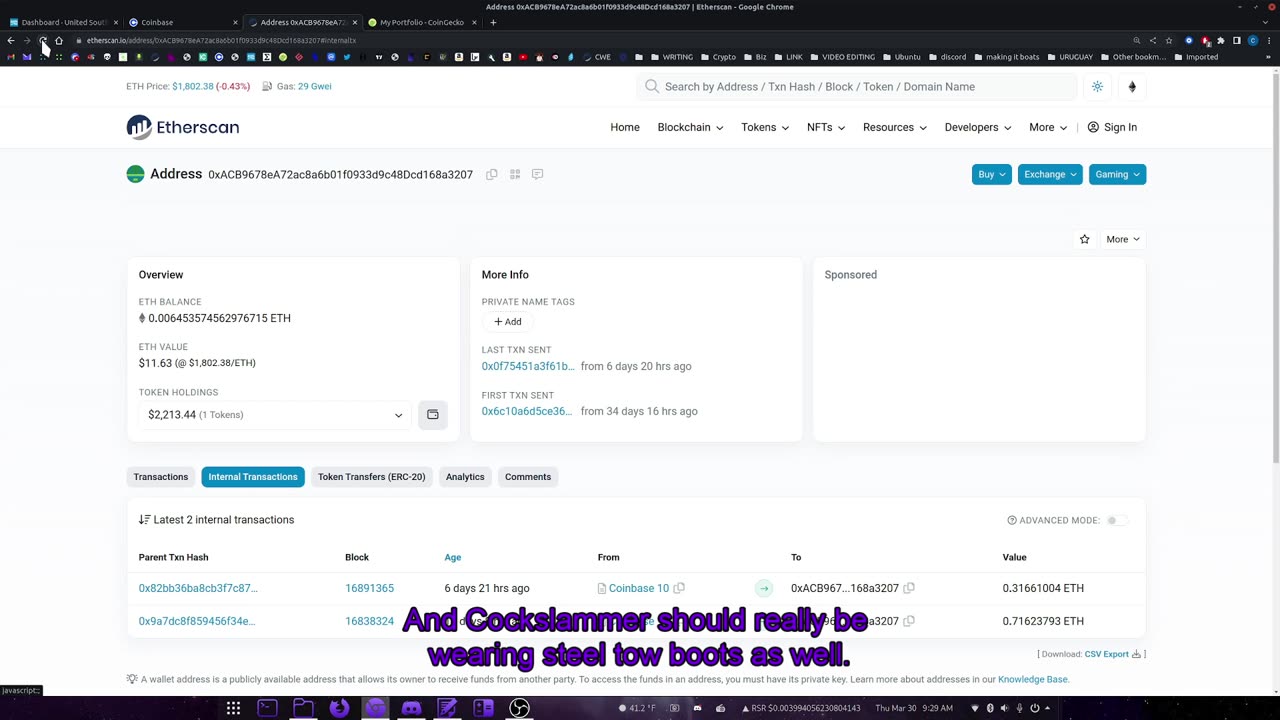Expand the Blockchain menu
Image resolution: width=1280 pixels, height=720 pixels.
click(690, 127)
